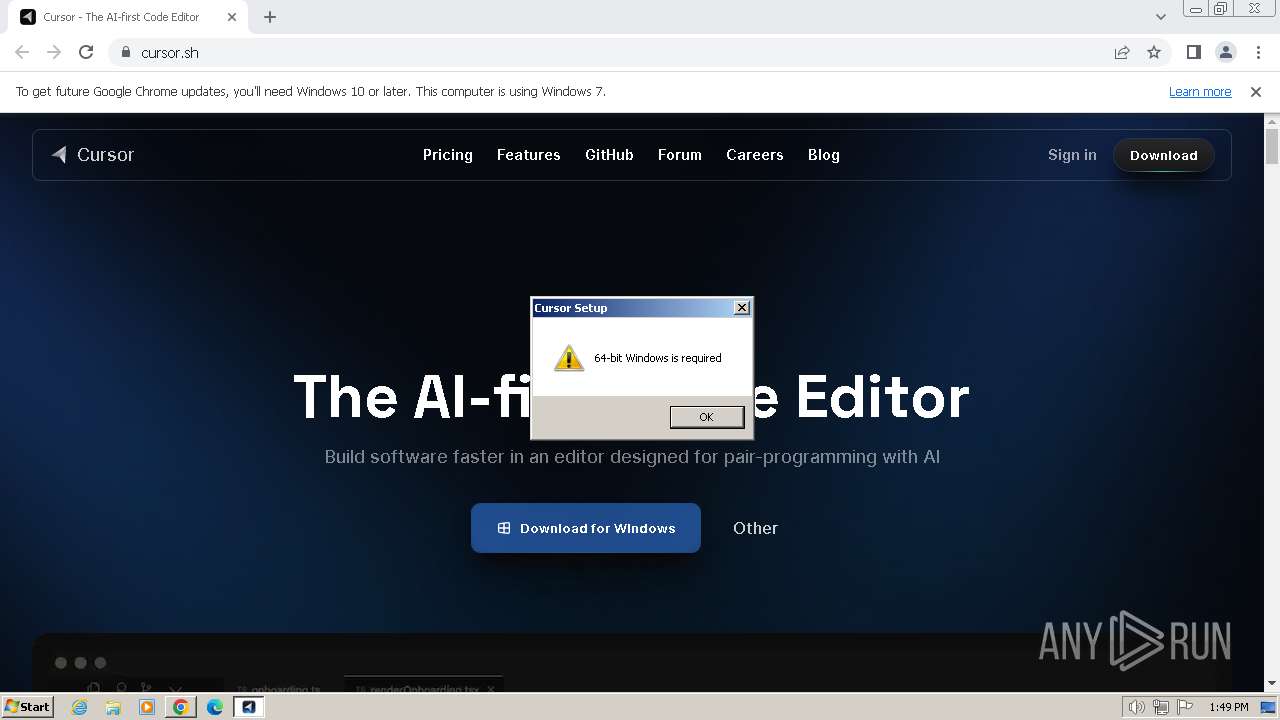1280x720 pixels.
Task: Click the Sign in link
Action: 1072,155
